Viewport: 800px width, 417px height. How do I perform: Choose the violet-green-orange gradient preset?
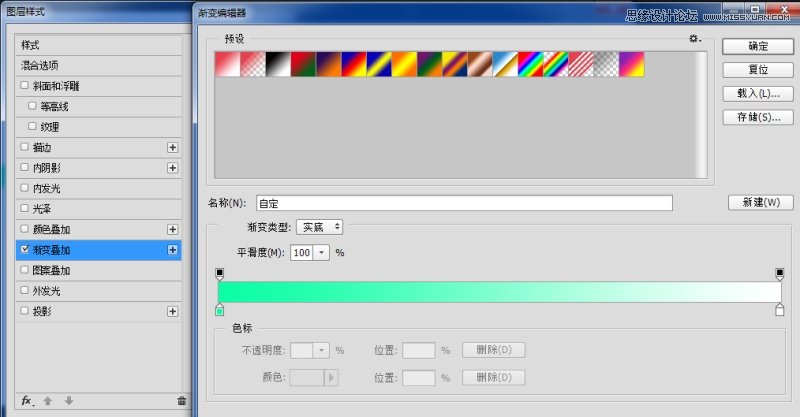coord(430,64)
